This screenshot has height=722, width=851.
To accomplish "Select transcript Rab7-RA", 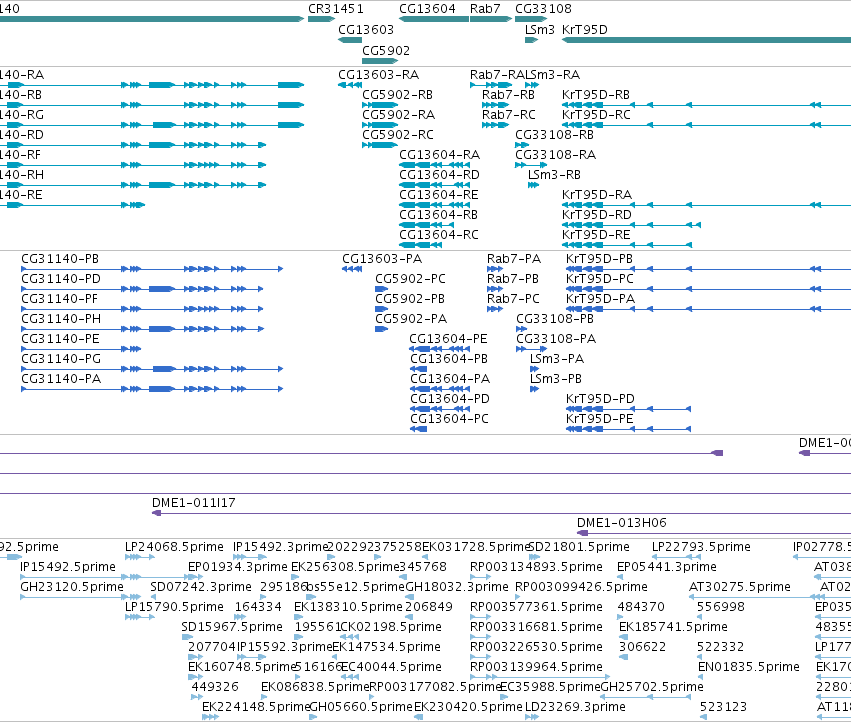I will click(491, 85).
